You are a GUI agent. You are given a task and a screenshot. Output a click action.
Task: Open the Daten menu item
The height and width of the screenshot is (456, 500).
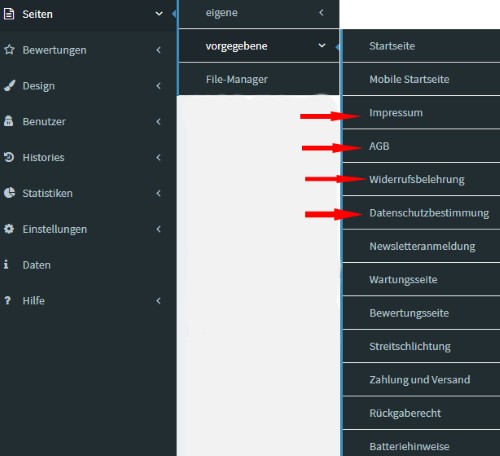coord(88,265)
